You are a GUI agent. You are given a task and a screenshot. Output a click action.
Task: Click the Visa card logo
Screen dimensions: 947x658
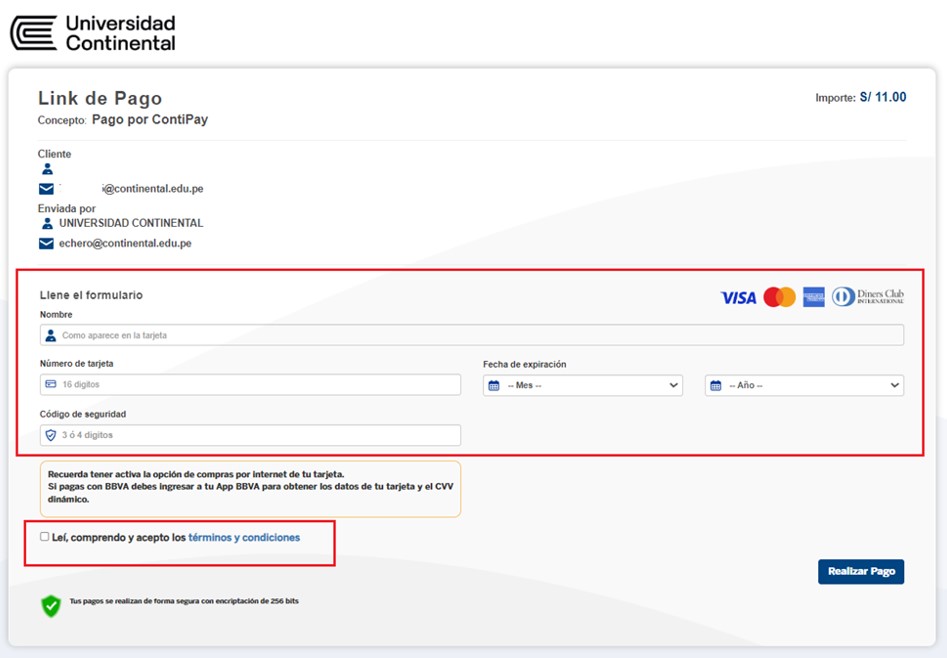738,297
